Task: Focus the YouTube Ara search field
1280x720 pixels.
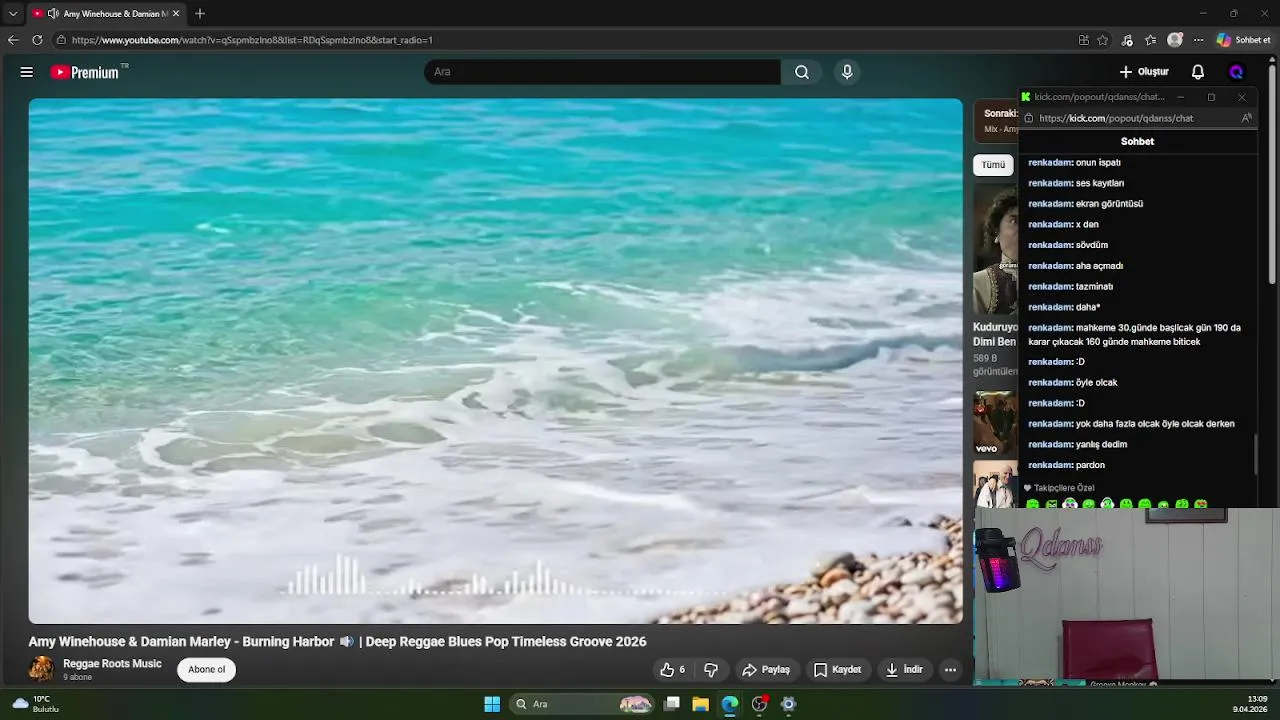Action: pos(602,72)
